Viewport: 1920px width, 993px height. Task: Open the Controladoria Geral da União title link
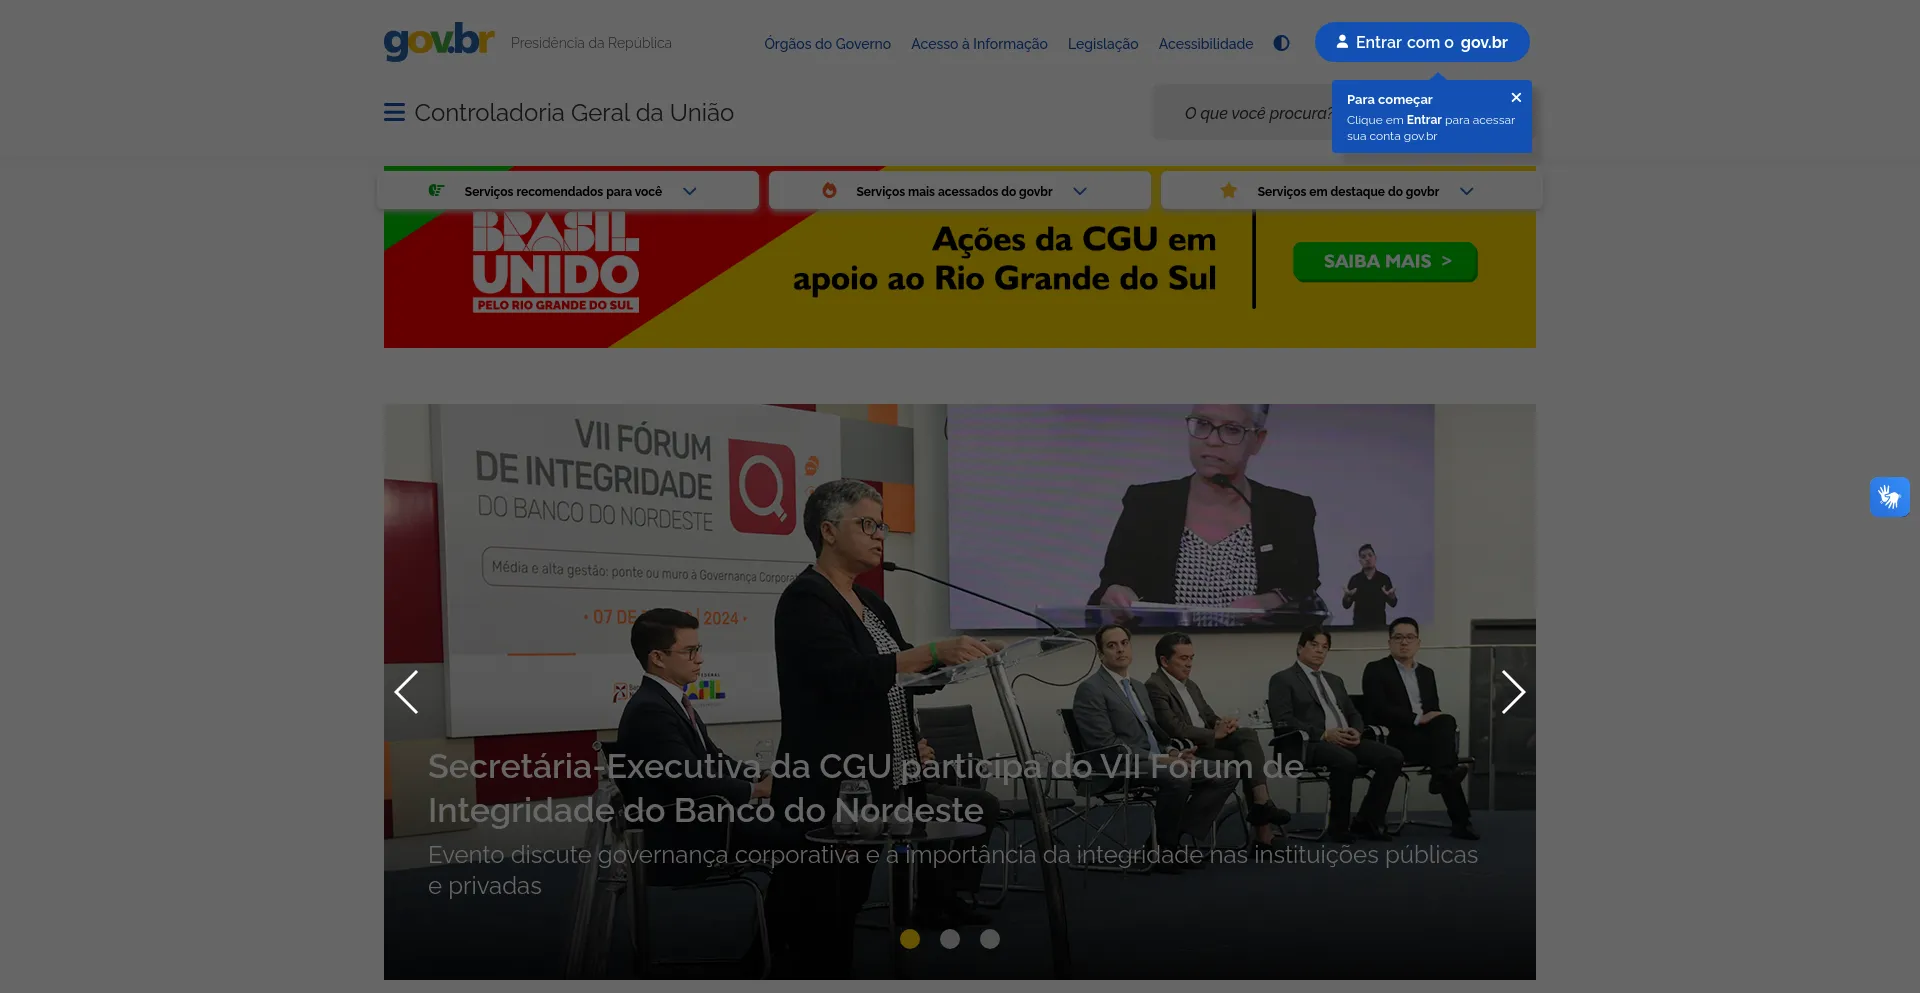click(574, 113)
